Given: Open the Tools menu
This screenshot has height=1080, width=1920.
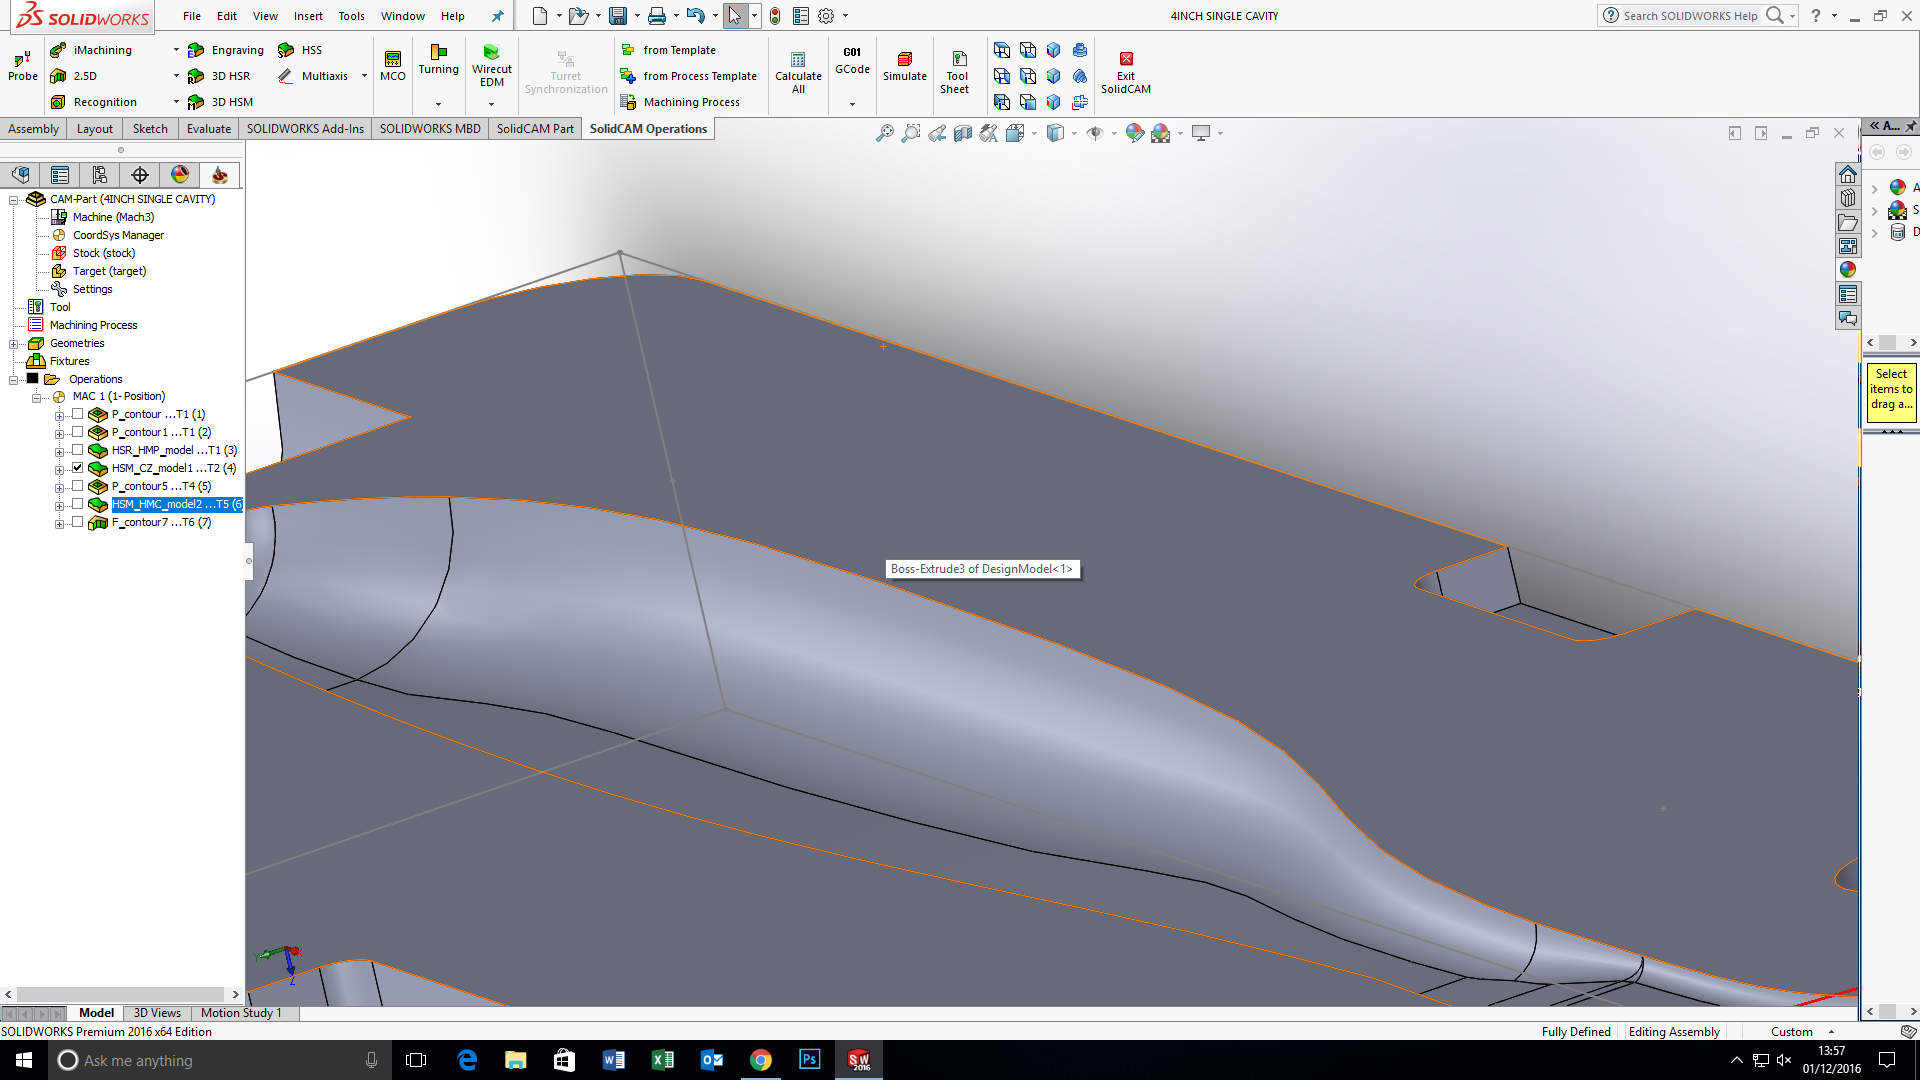Looking at the screenshot, I should pos(351,16).
